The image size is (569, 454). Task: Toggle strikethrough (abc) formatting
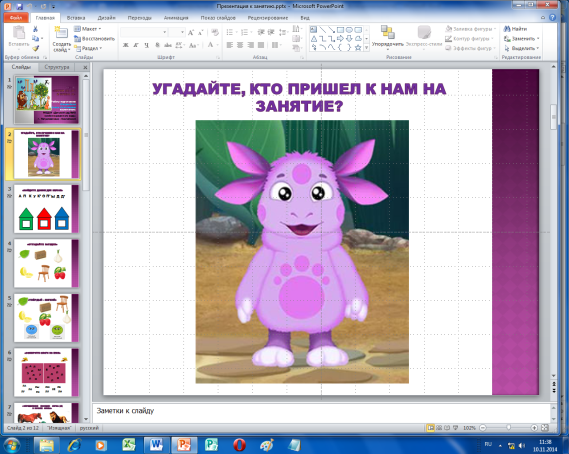point(168,45)
